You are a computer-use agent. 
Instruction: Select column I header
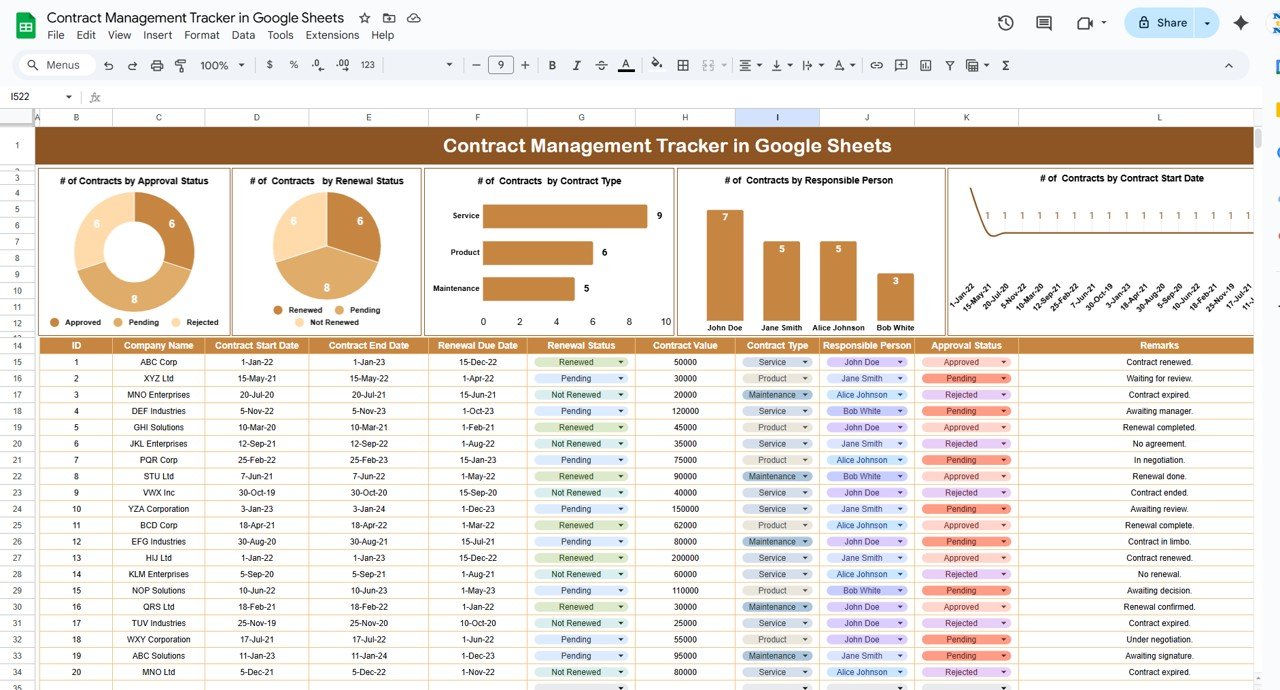pos(777,118)
